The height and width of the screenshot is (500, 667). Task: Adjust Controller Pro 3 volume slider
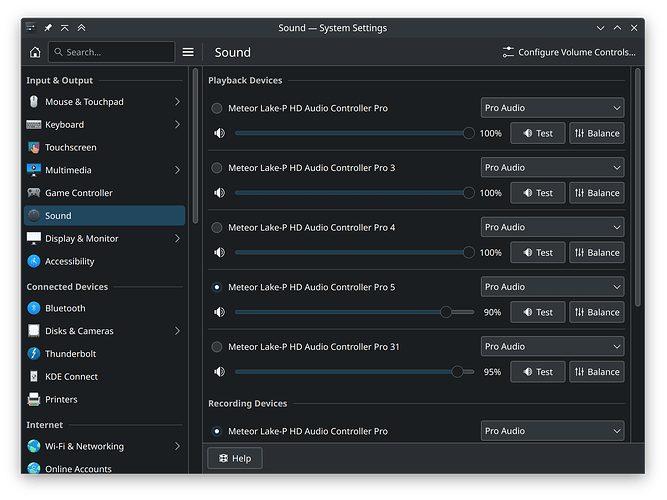pyautogui.click(x=354, y=193)
